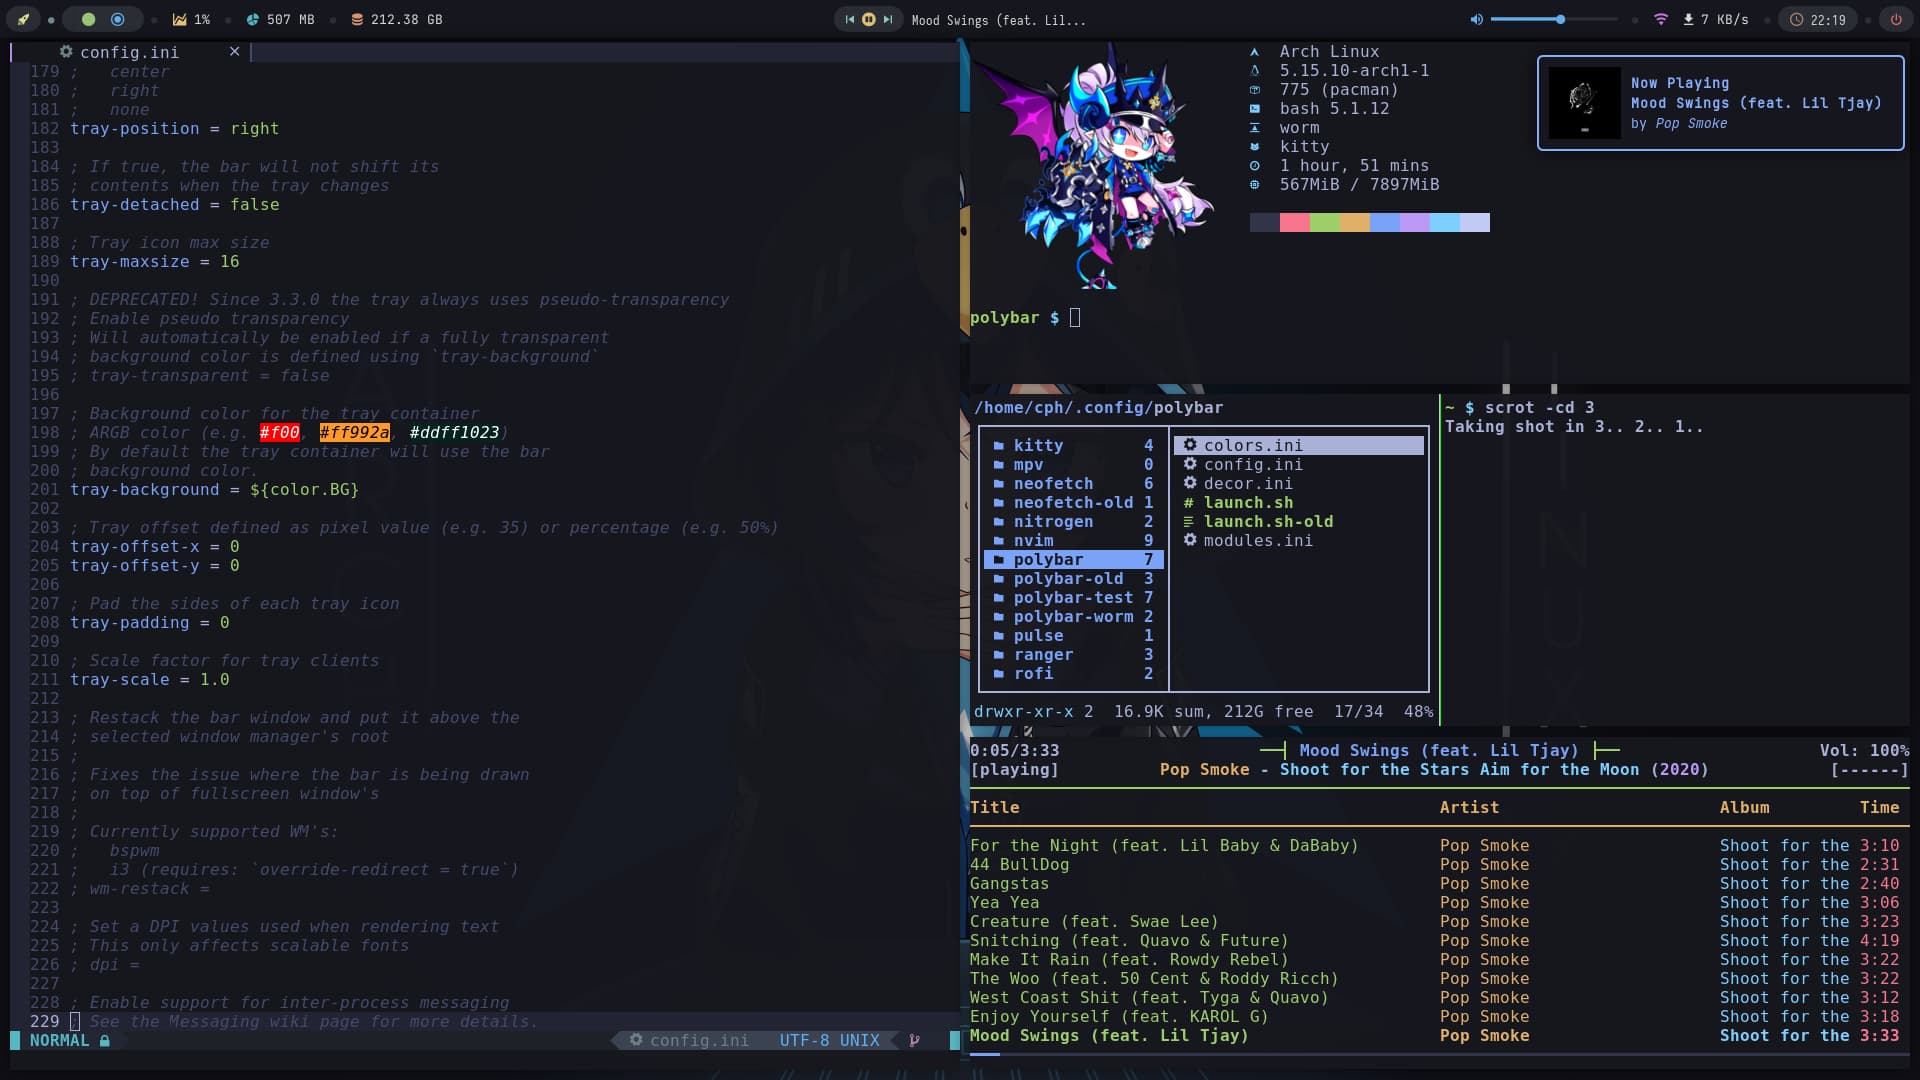Switch to the green dot workspace
1920x1080 pixels.
(x=88, y=19)
